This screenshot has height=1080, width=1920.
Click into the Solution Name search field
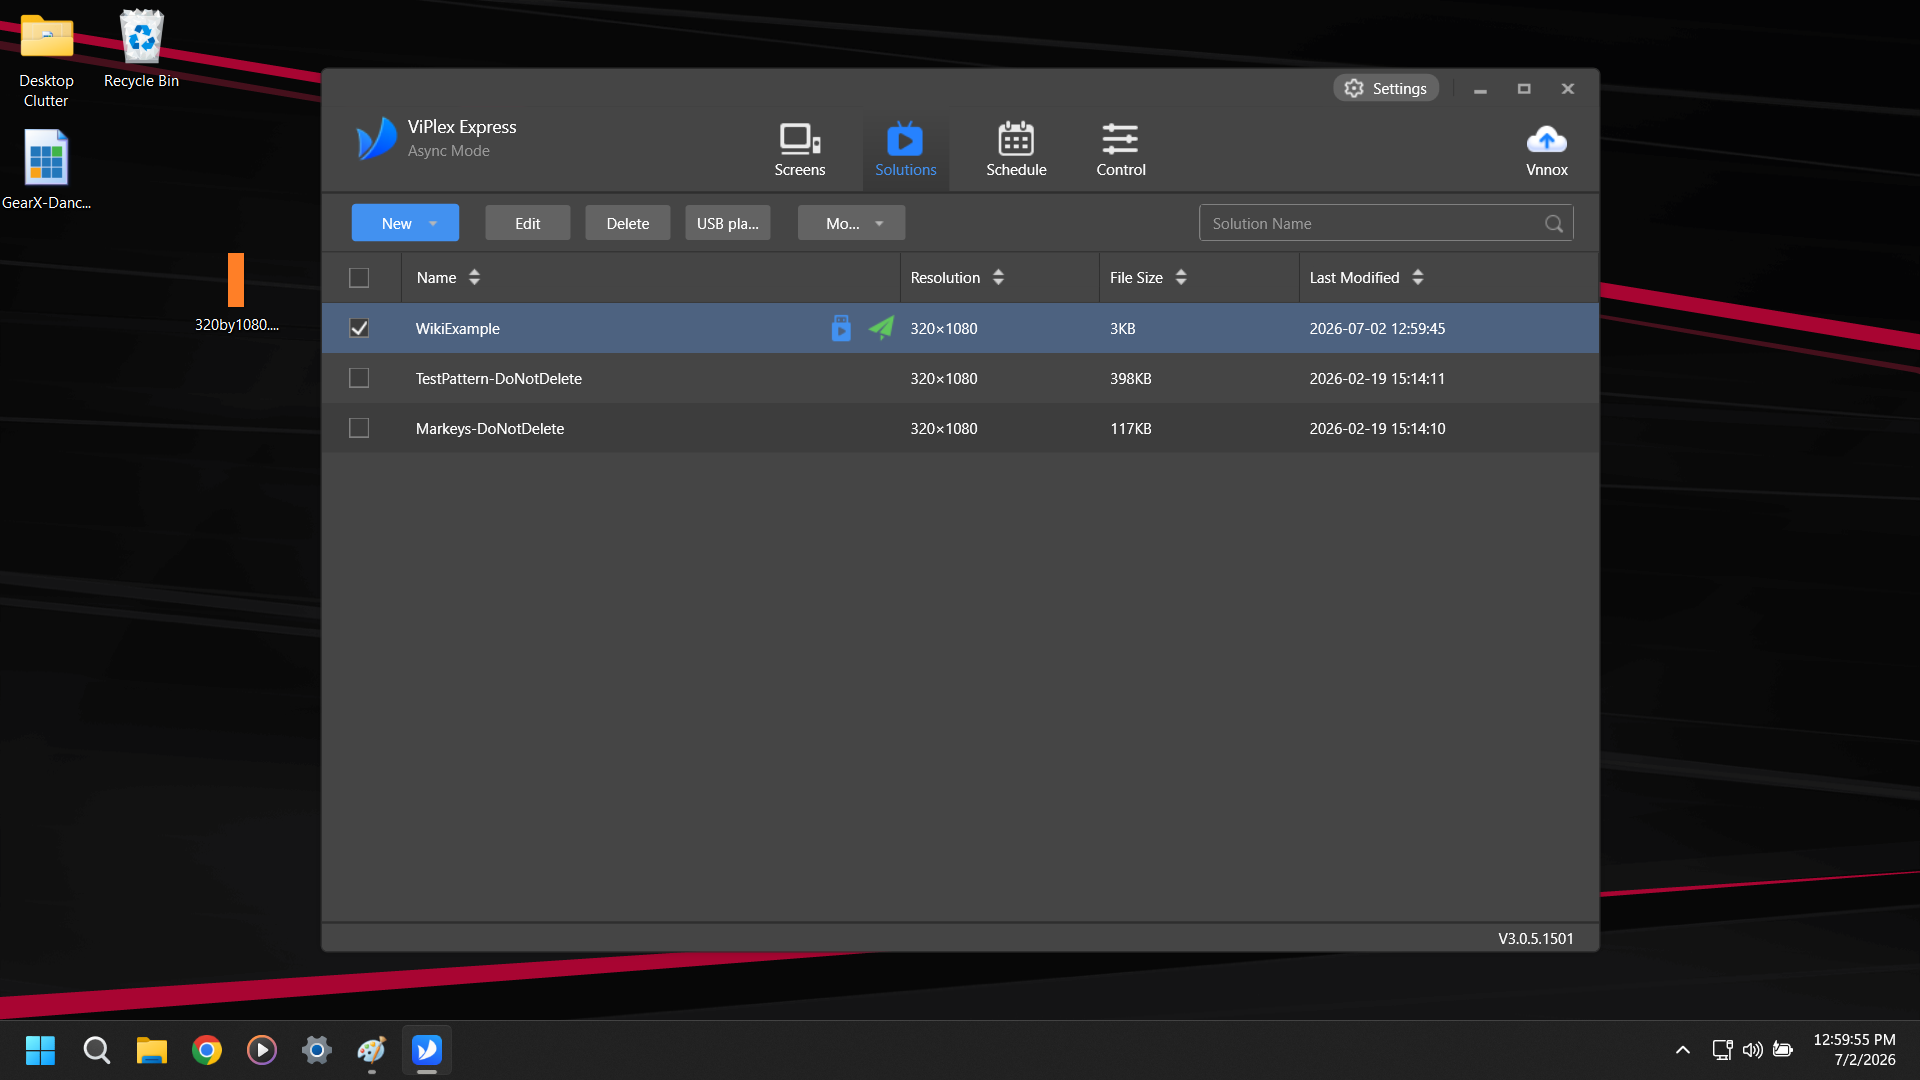coord(1375,223)
